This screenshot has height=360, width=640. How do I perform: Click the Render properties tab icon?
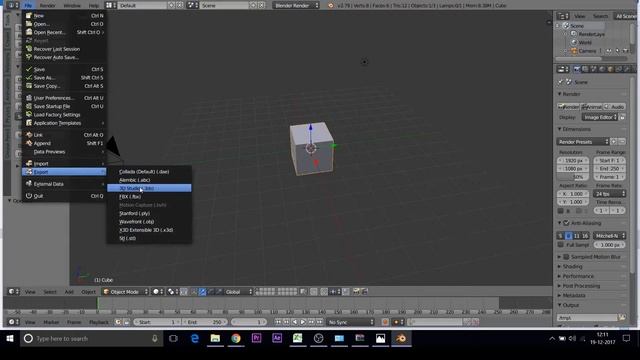pos(576,69)
